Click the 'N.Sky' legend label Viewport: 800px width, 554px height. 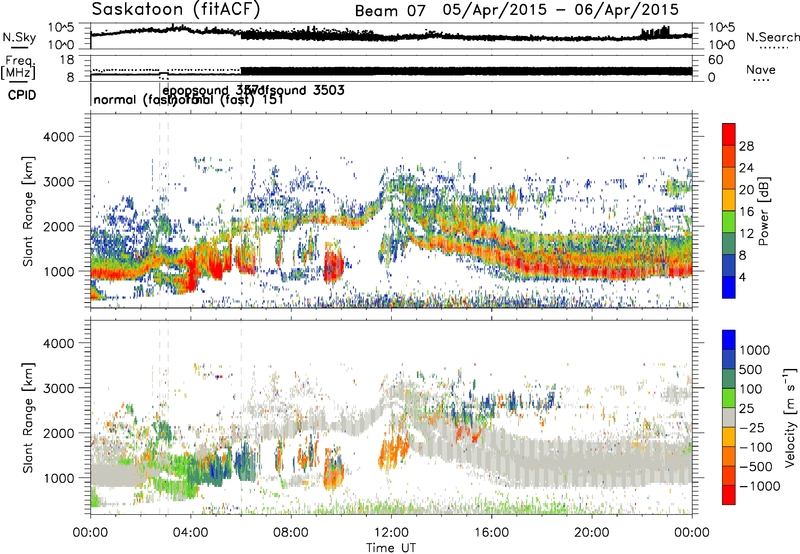click(18, 37)
